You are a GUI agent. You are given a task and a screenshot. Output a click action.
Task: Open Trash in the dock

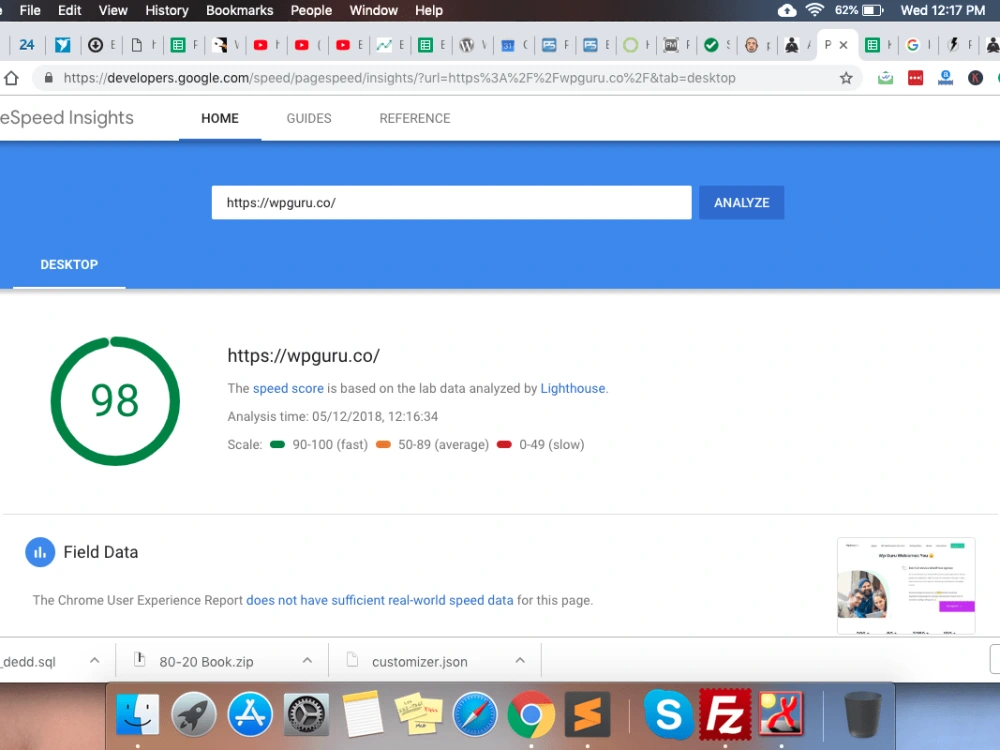pos(862,714)
